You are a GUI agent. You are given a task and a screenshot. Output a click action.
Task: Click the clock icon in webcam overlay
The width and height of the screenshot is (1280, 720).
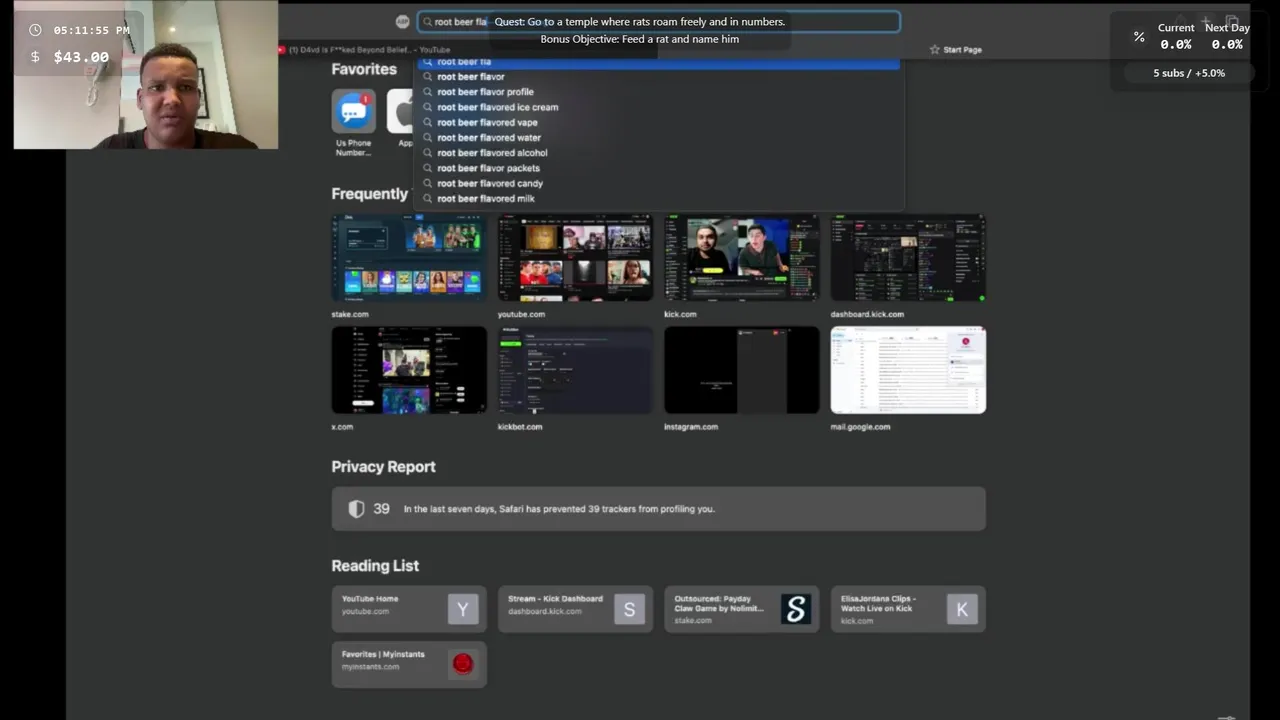pyautogui.click(x=36, y=30)
